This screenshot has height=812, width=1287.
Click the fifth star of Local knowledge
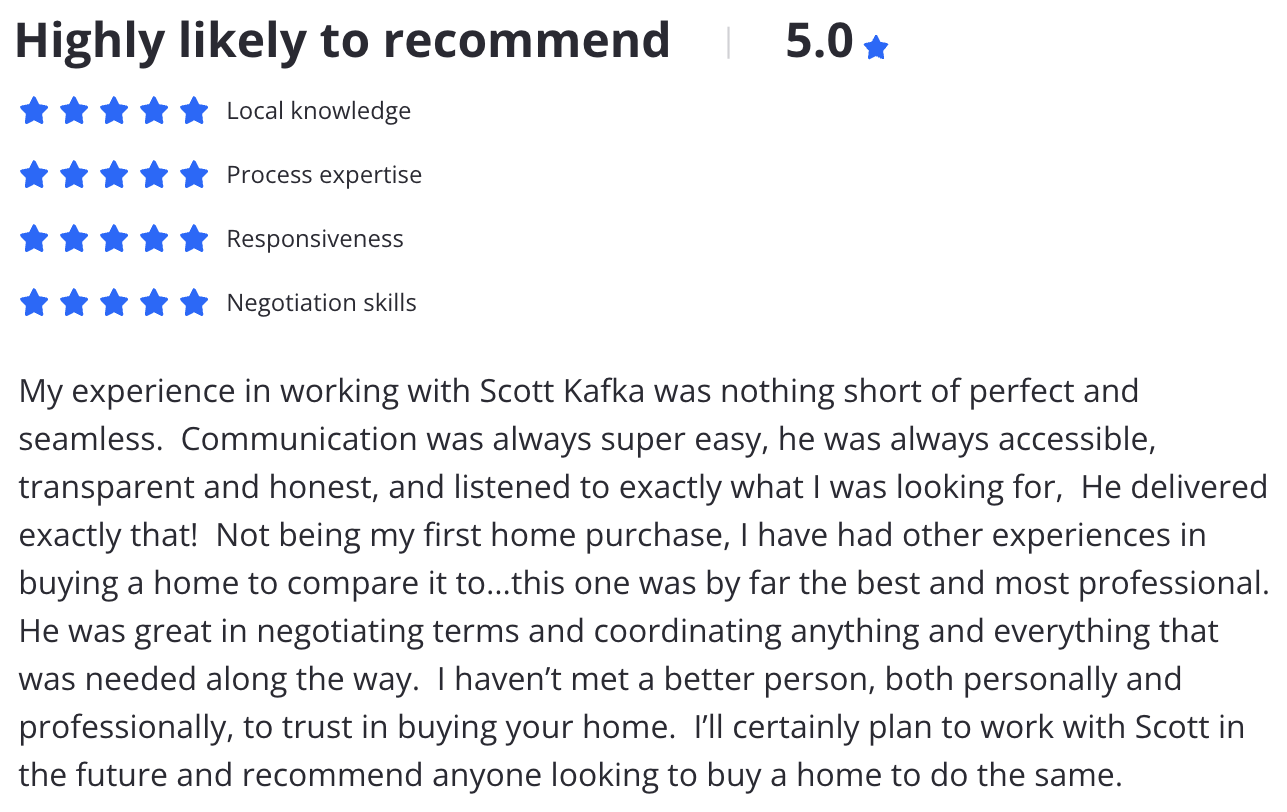(194, 110)
